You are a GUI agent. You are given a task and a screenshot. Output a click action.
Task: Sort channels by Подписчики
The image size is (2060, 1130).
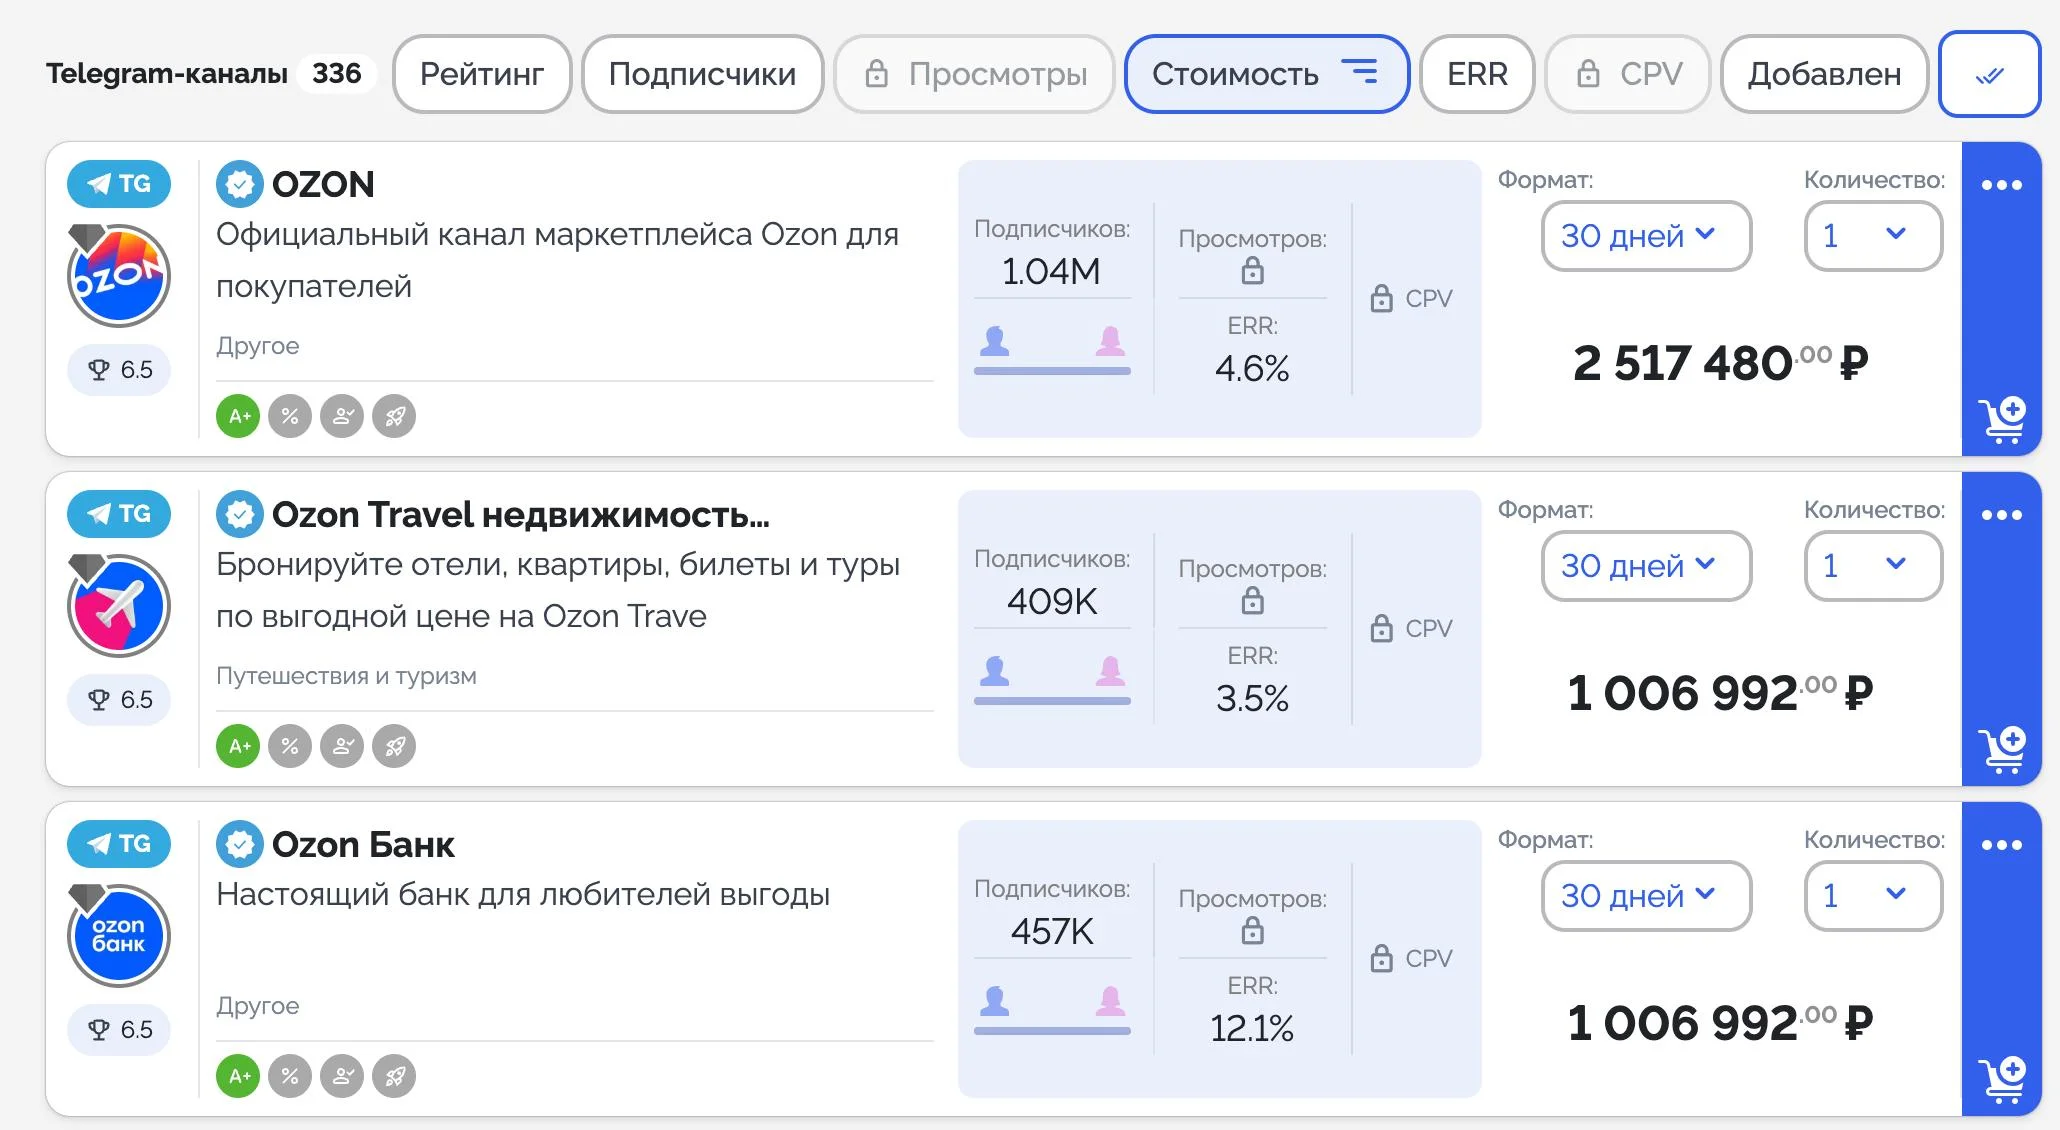702,74
